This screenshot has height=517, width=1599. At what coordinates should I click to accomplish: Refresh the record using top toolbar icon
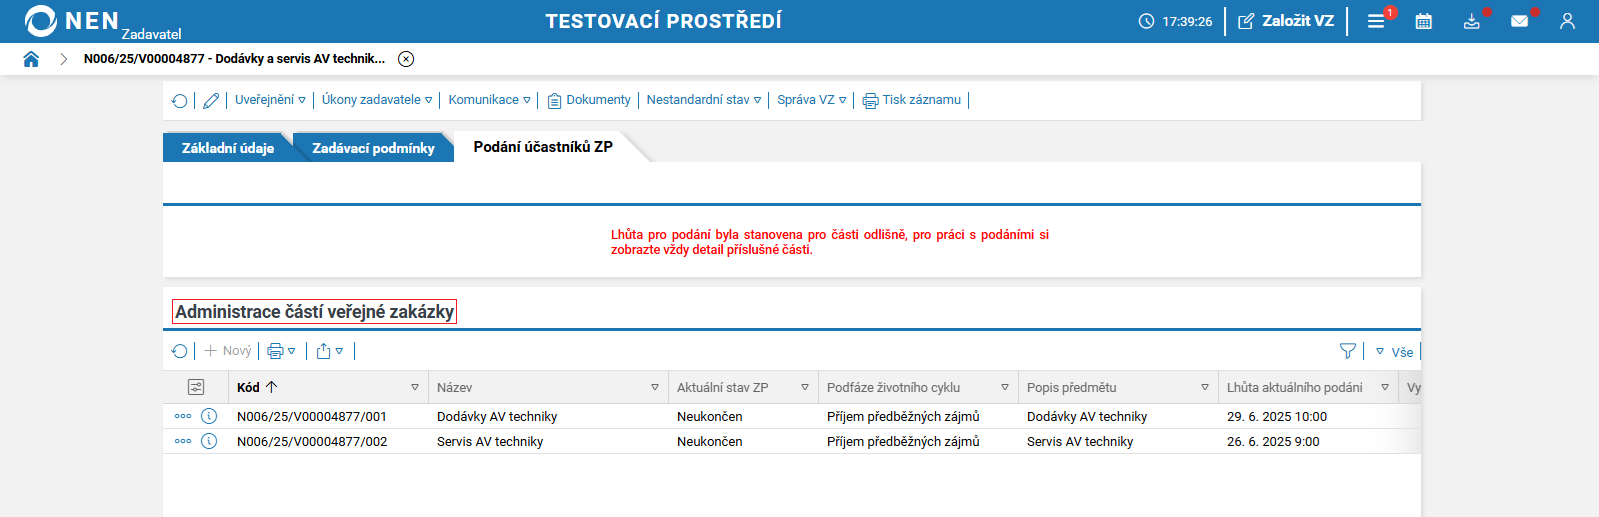(x=180, y=100)
